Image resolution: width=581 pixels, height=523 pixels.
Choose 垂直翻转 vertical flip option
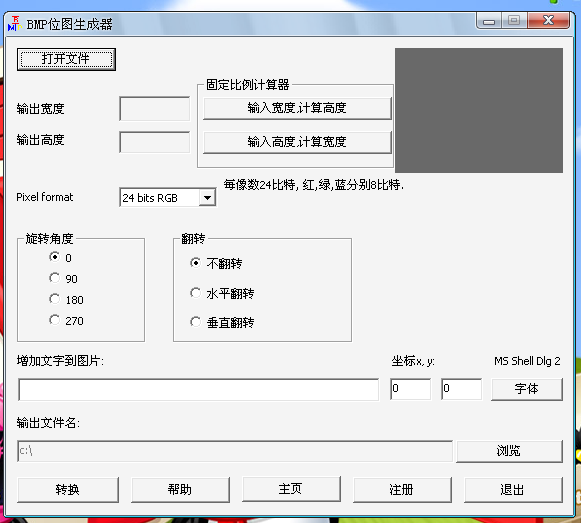pos(196,322)
